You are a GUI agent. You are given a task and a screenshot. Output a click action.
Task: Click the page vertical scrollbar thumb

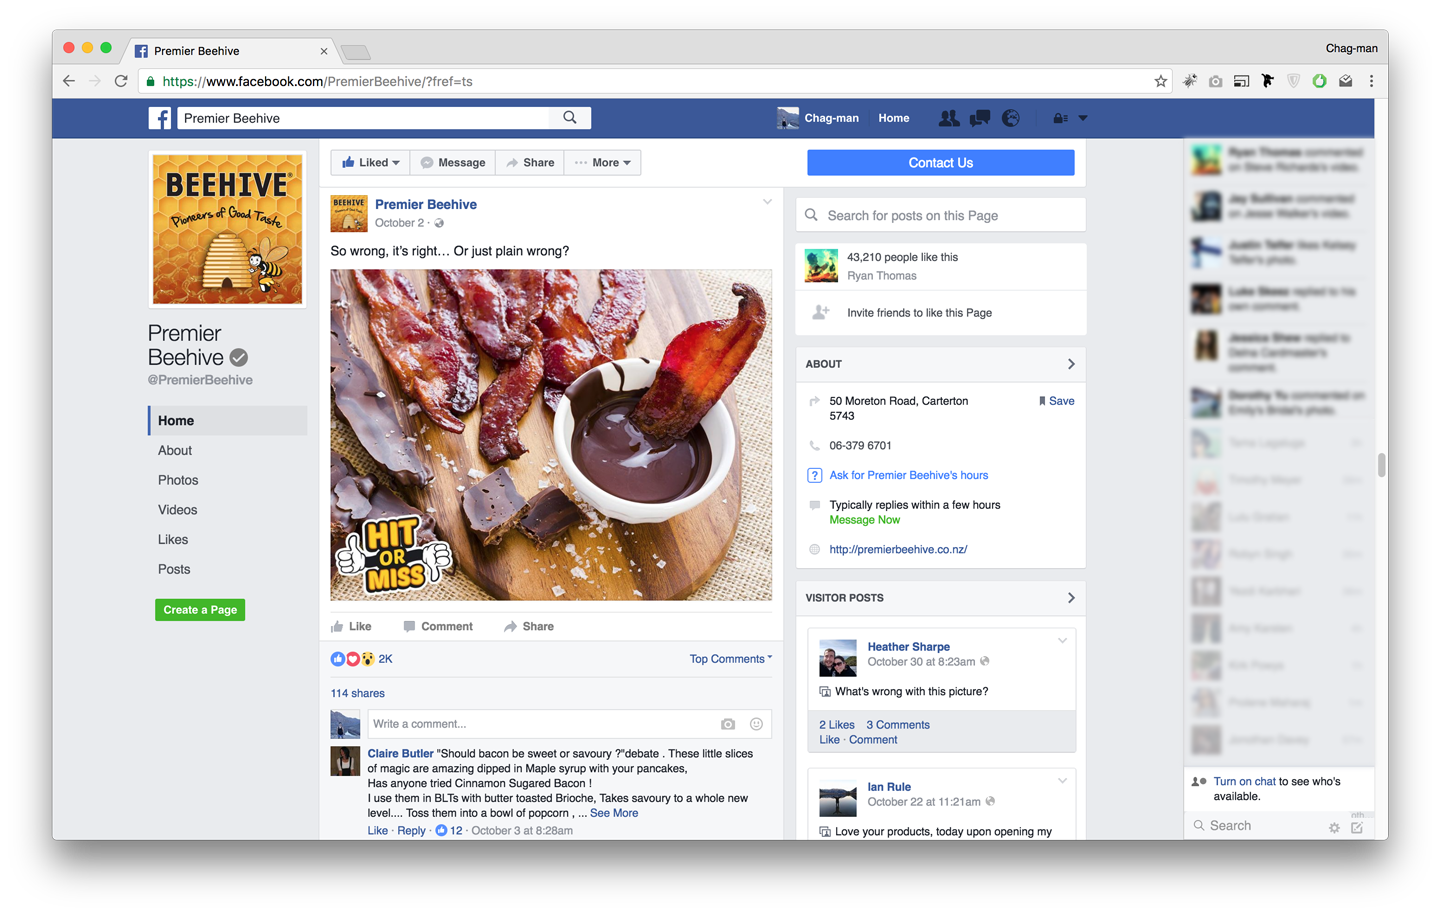coord(1381,465)
